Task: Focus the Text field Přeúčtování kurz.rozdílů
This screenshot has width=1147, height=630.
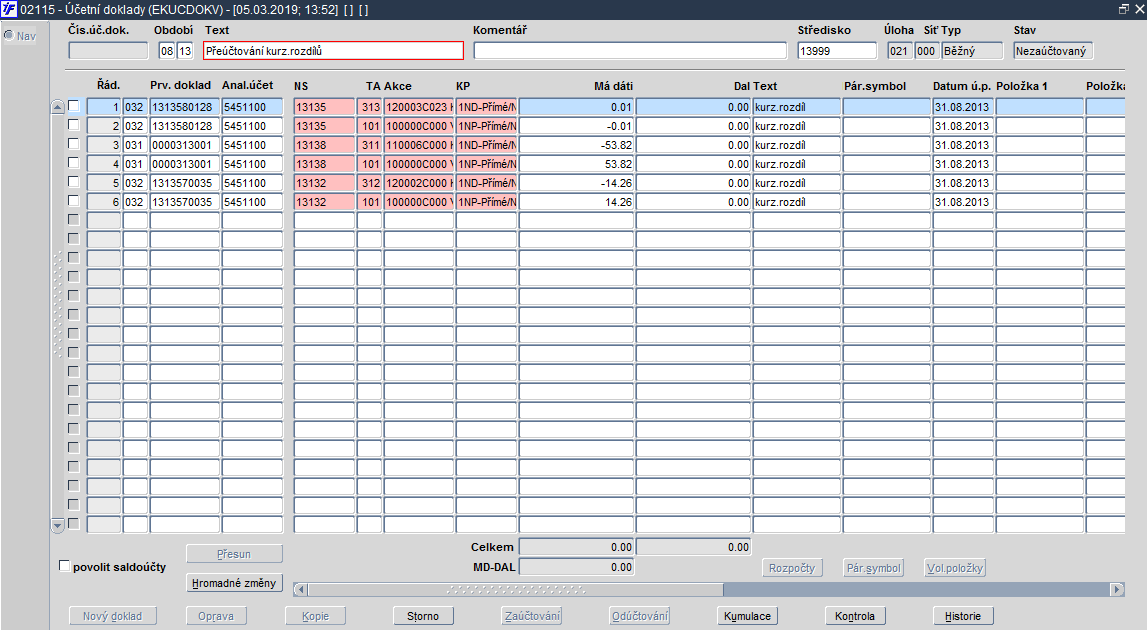Action: [334, 50]
